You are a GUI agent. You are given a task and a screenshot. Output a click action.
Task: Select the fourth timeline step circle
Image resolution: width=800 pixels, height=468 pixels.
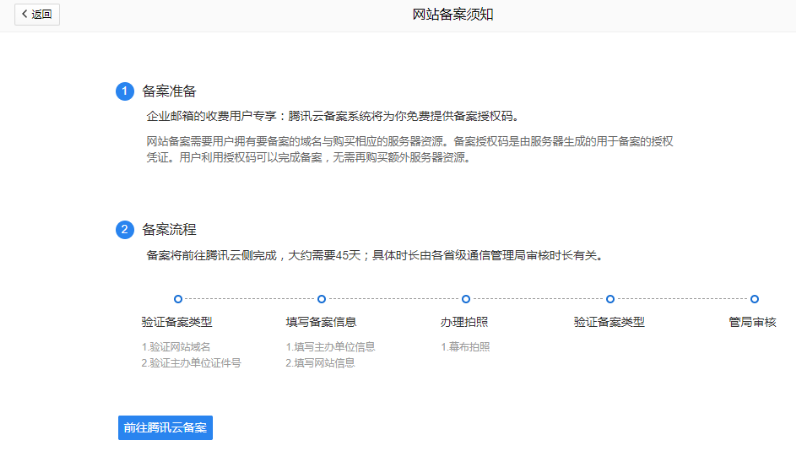[610, 298]
